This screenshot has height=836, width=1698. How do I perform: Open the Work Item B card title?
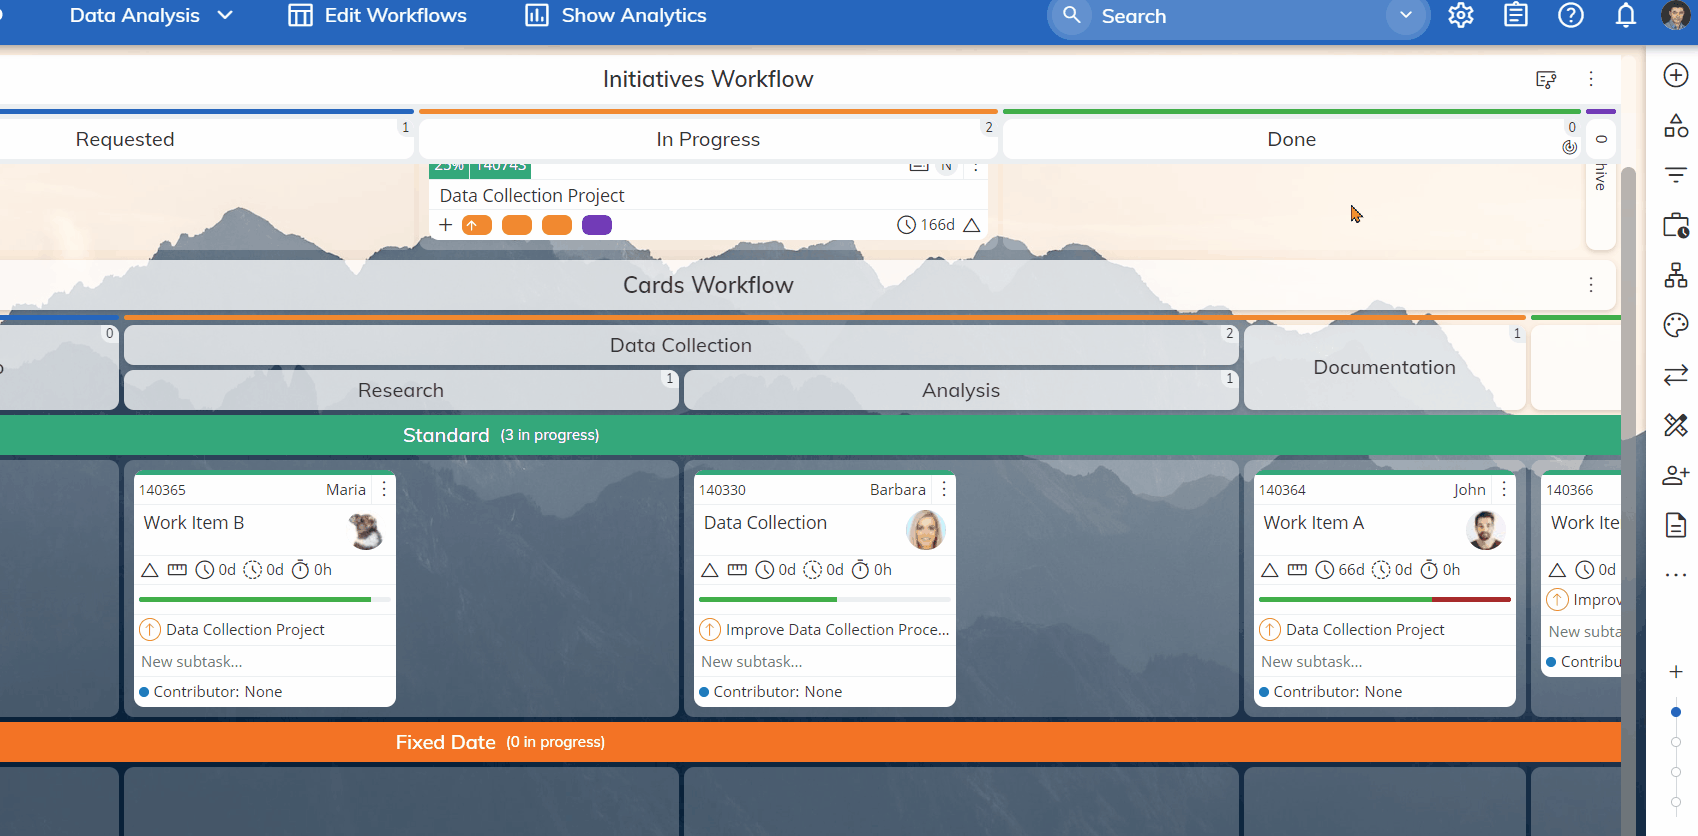click(194, 523)
